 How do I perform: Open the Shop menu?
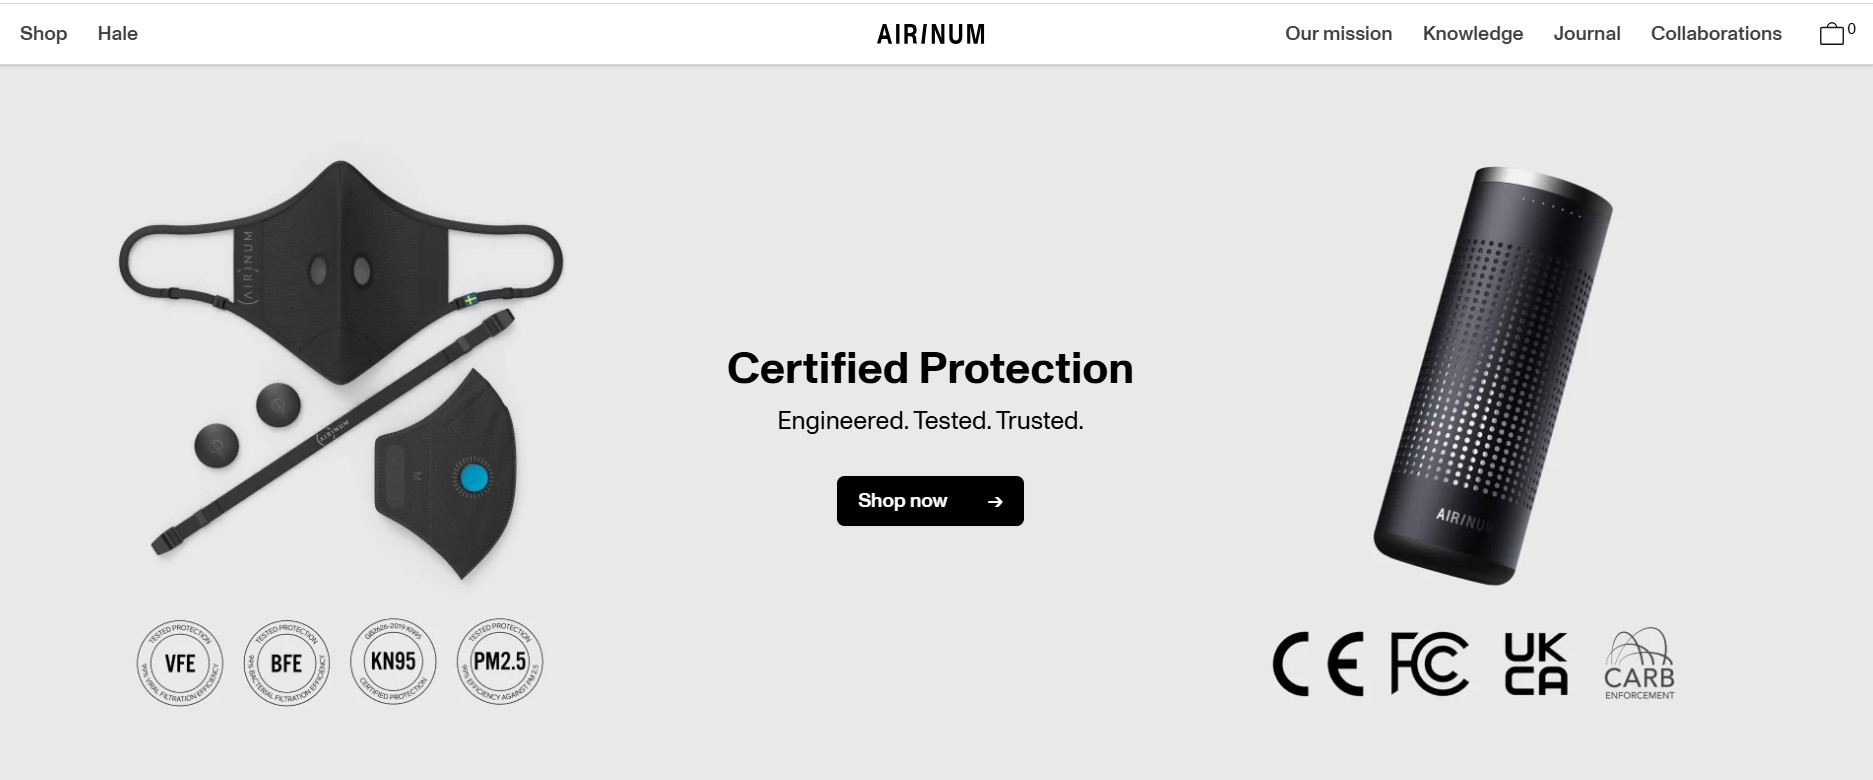[43, 33]
